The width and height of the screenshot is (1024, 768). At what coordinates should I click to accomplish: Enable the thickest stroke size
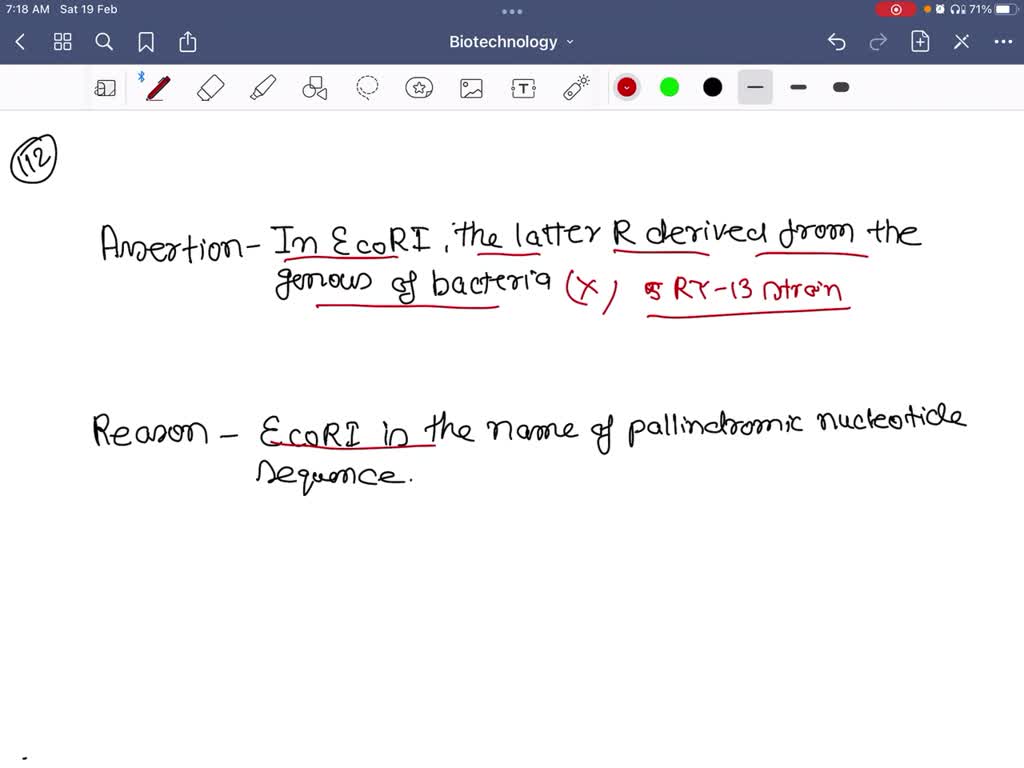point(840,87)
